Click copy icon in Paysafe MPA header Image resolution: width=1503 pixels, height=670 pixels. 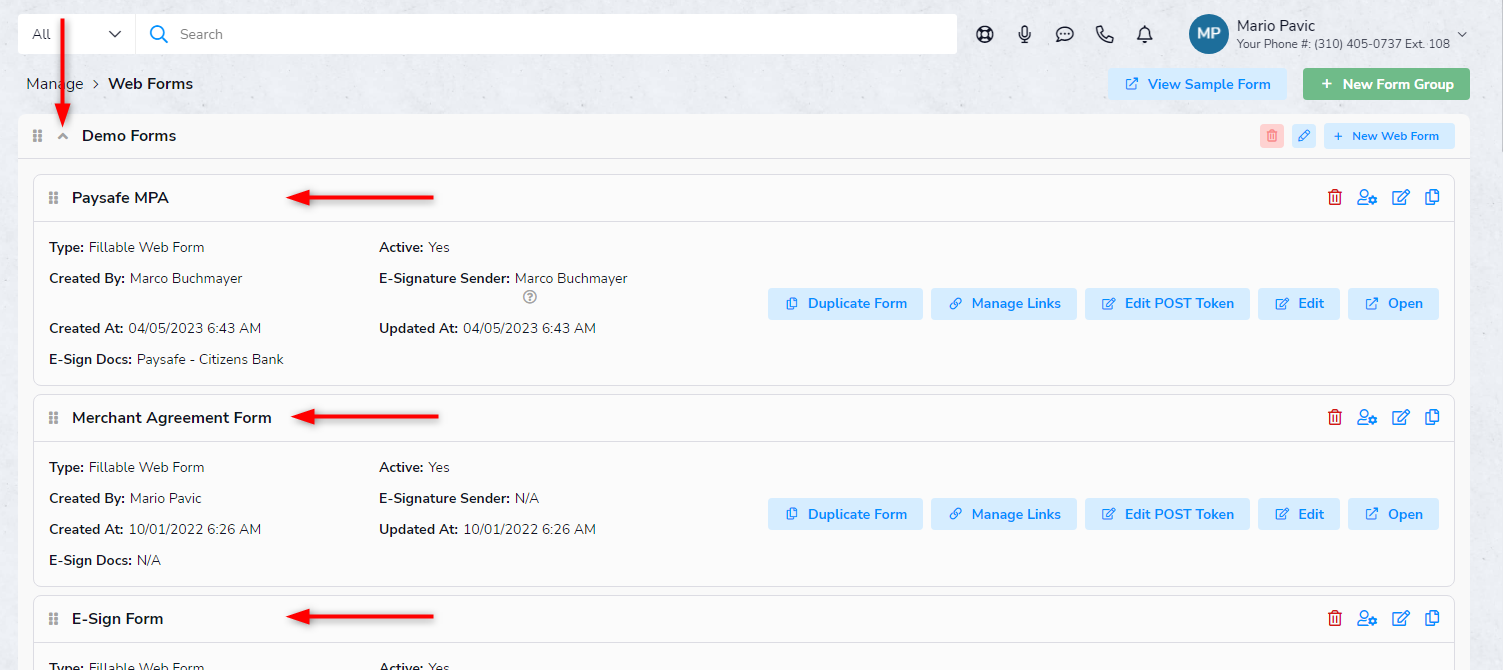(1432, 197)
